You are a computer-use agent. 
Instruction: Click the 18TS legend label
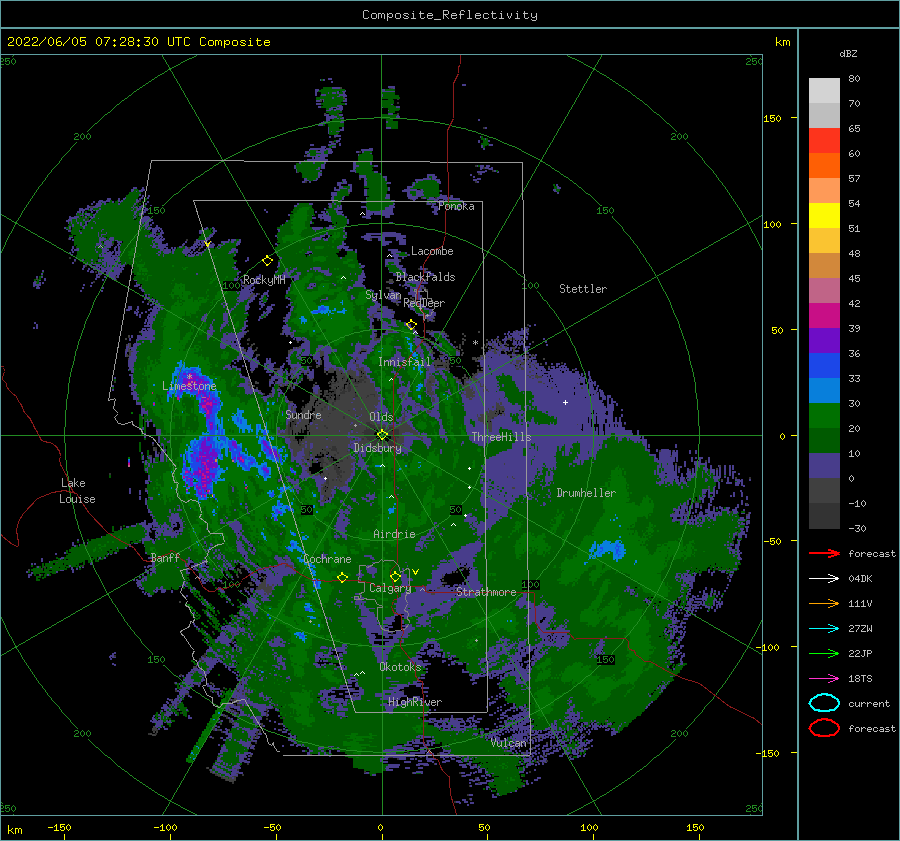tap(860, 679)
